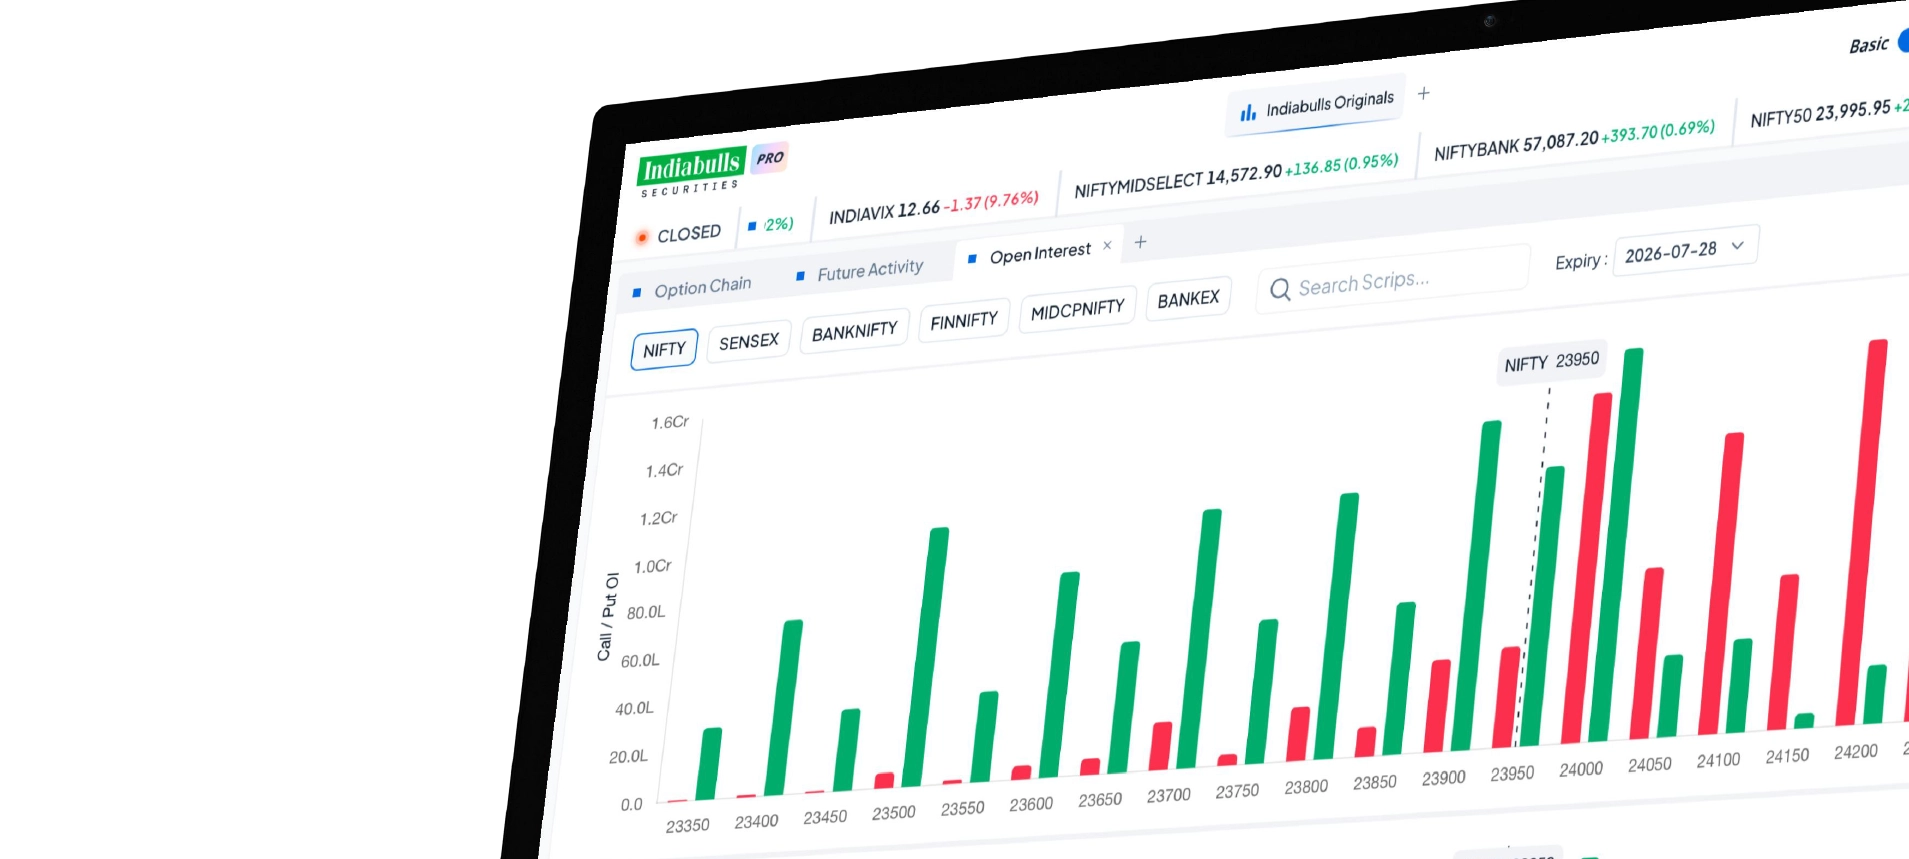Click the CLOSED market status label
The image size is (1909, 859).
(x=689, y=234)
